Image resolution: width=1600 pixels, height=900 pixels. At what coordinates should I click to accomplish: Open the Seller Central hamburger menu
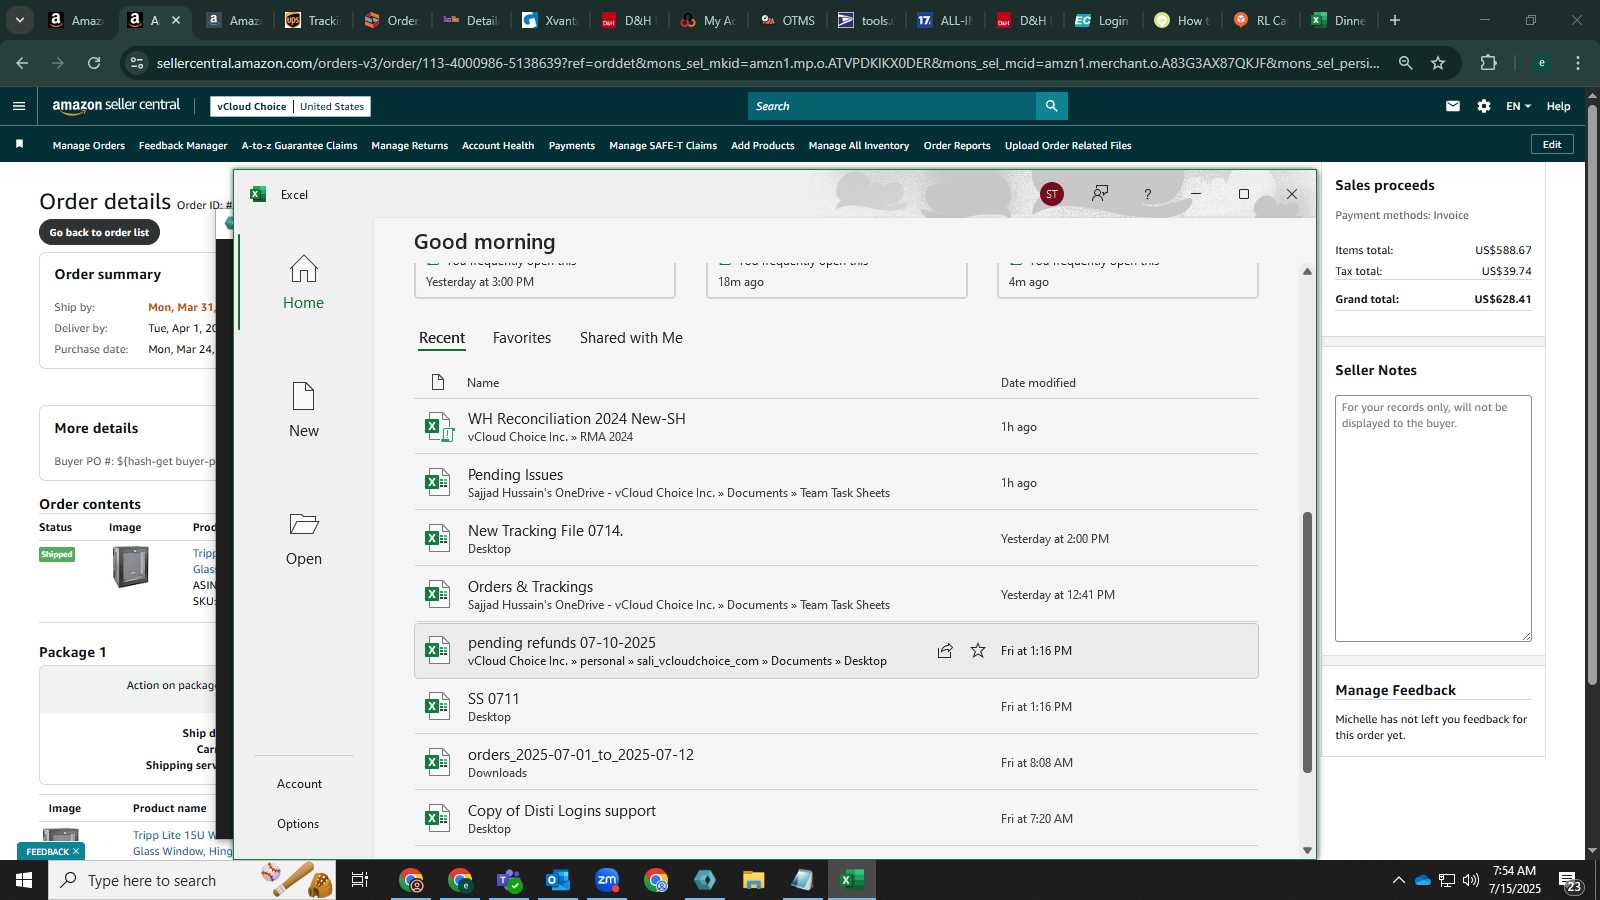tap(18, 106)
